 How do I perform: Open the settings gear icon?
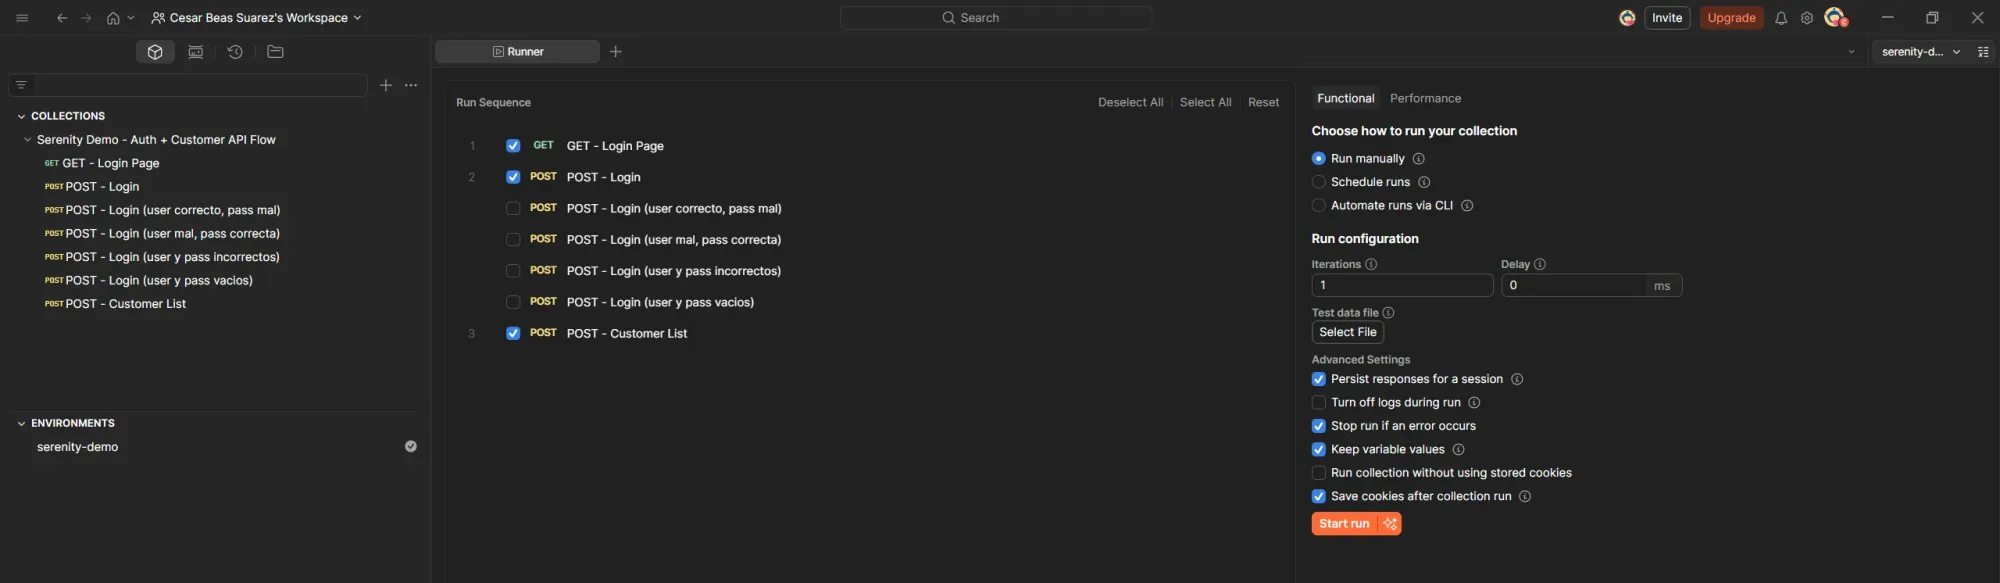(1807, 18)
